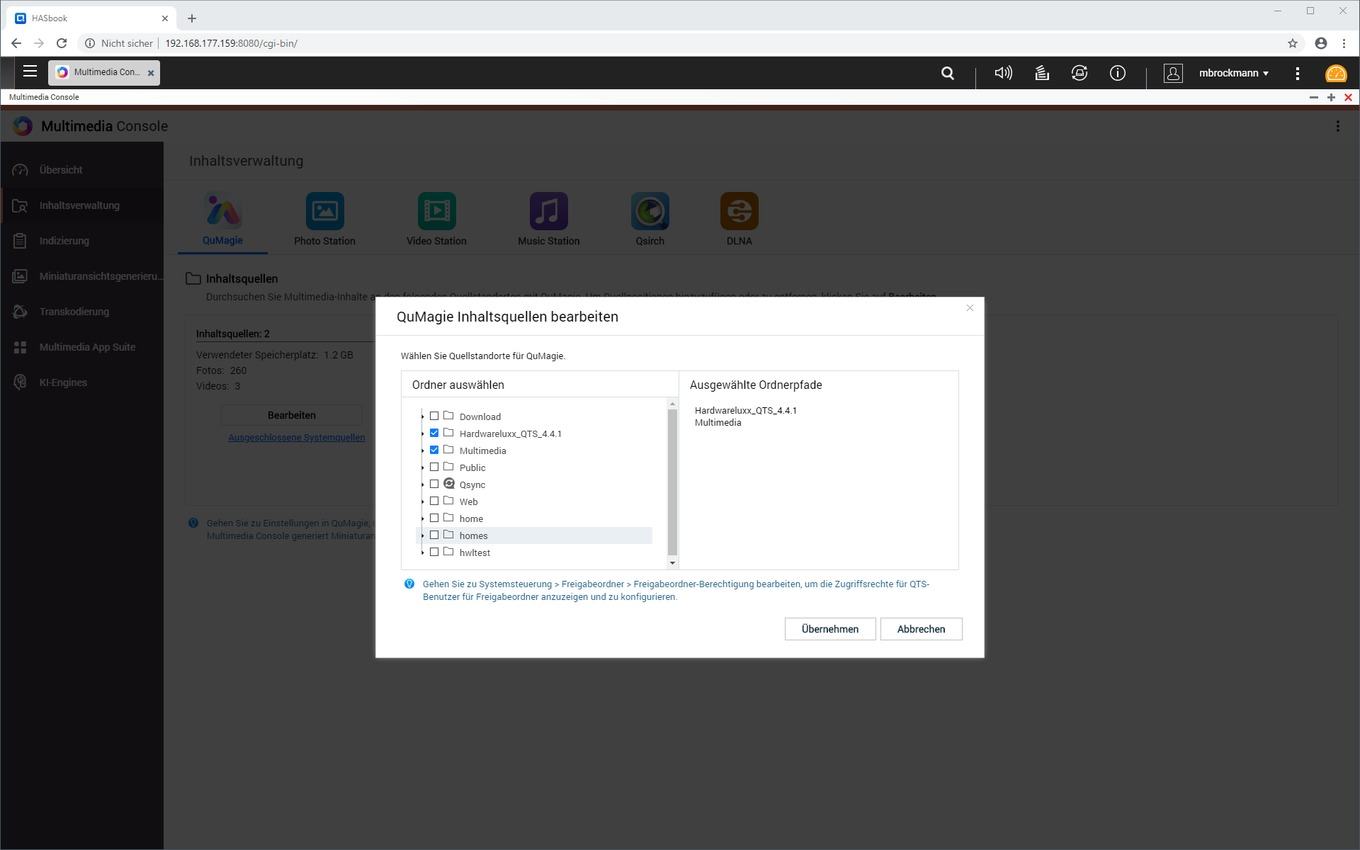Expand the Download folder tree arrow
1360x850 pixels.
(x=422, y=417)
